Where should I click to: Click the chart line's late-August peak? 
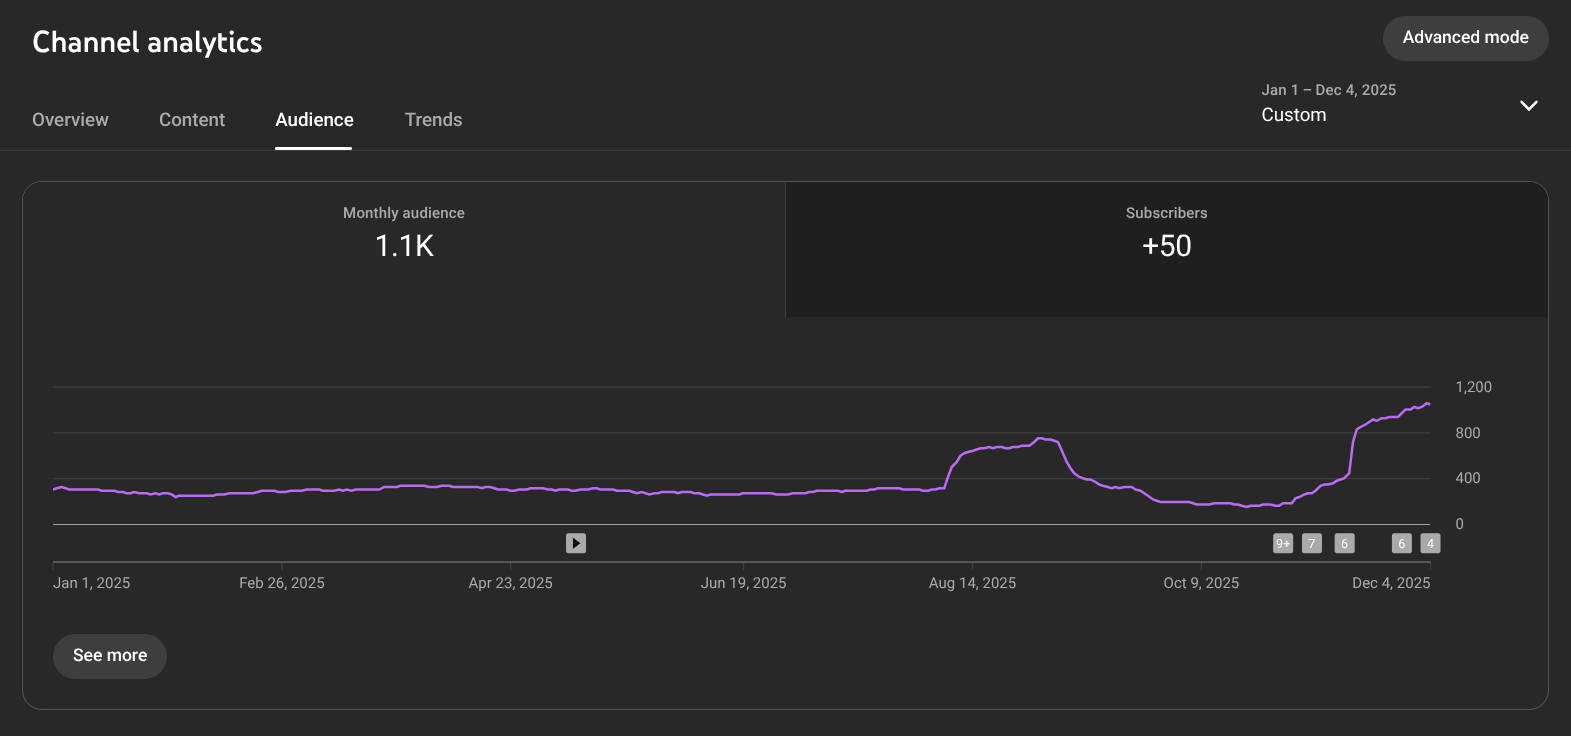1042,438
